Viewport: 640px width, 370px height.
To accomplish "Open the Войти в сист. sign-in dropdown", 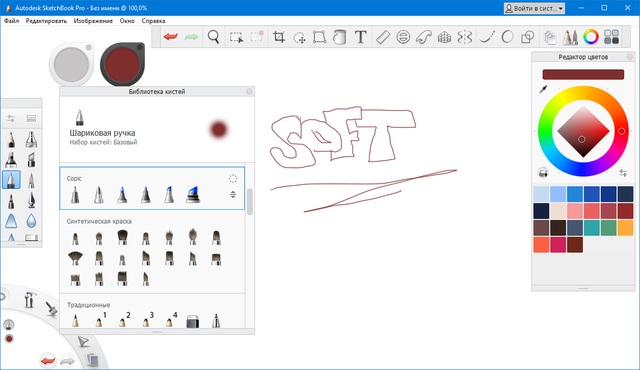I will [x=534, y=8].
